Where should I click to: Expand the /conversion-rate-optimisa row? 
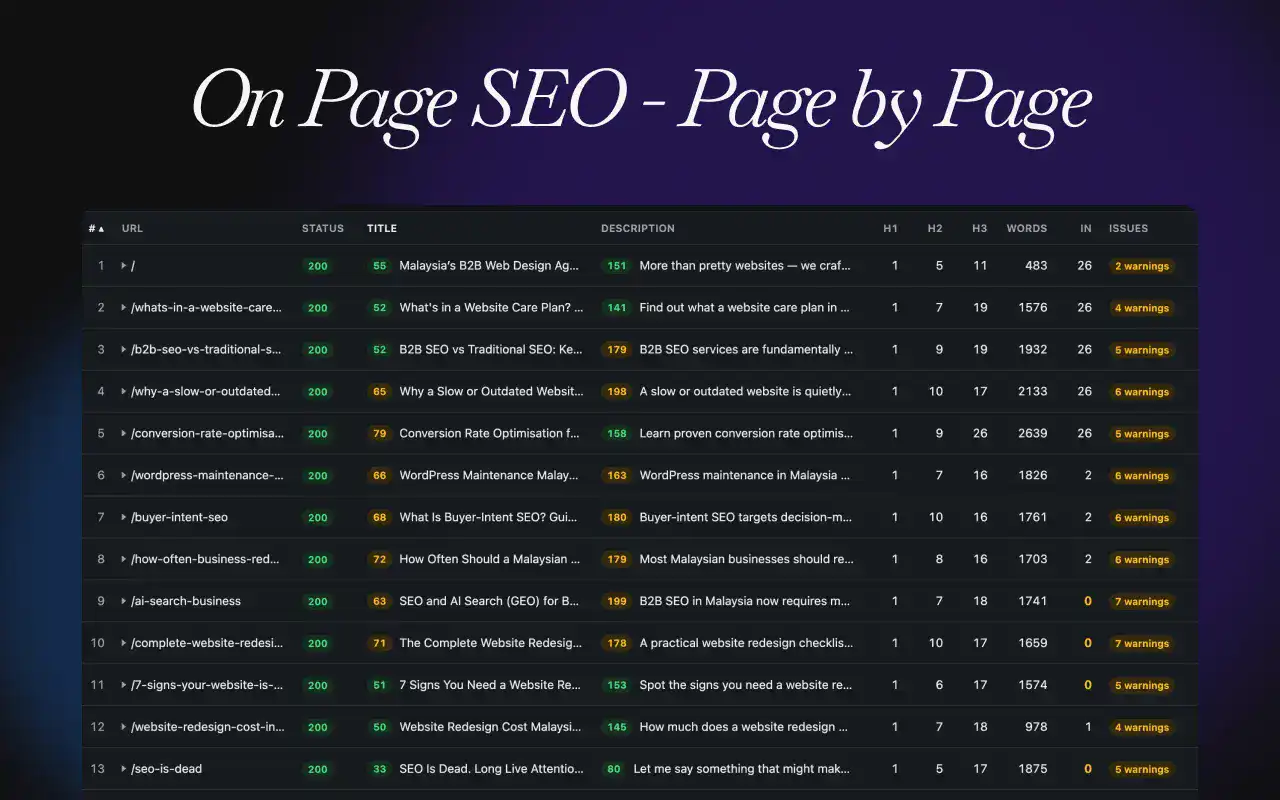(x=124, y=434)
